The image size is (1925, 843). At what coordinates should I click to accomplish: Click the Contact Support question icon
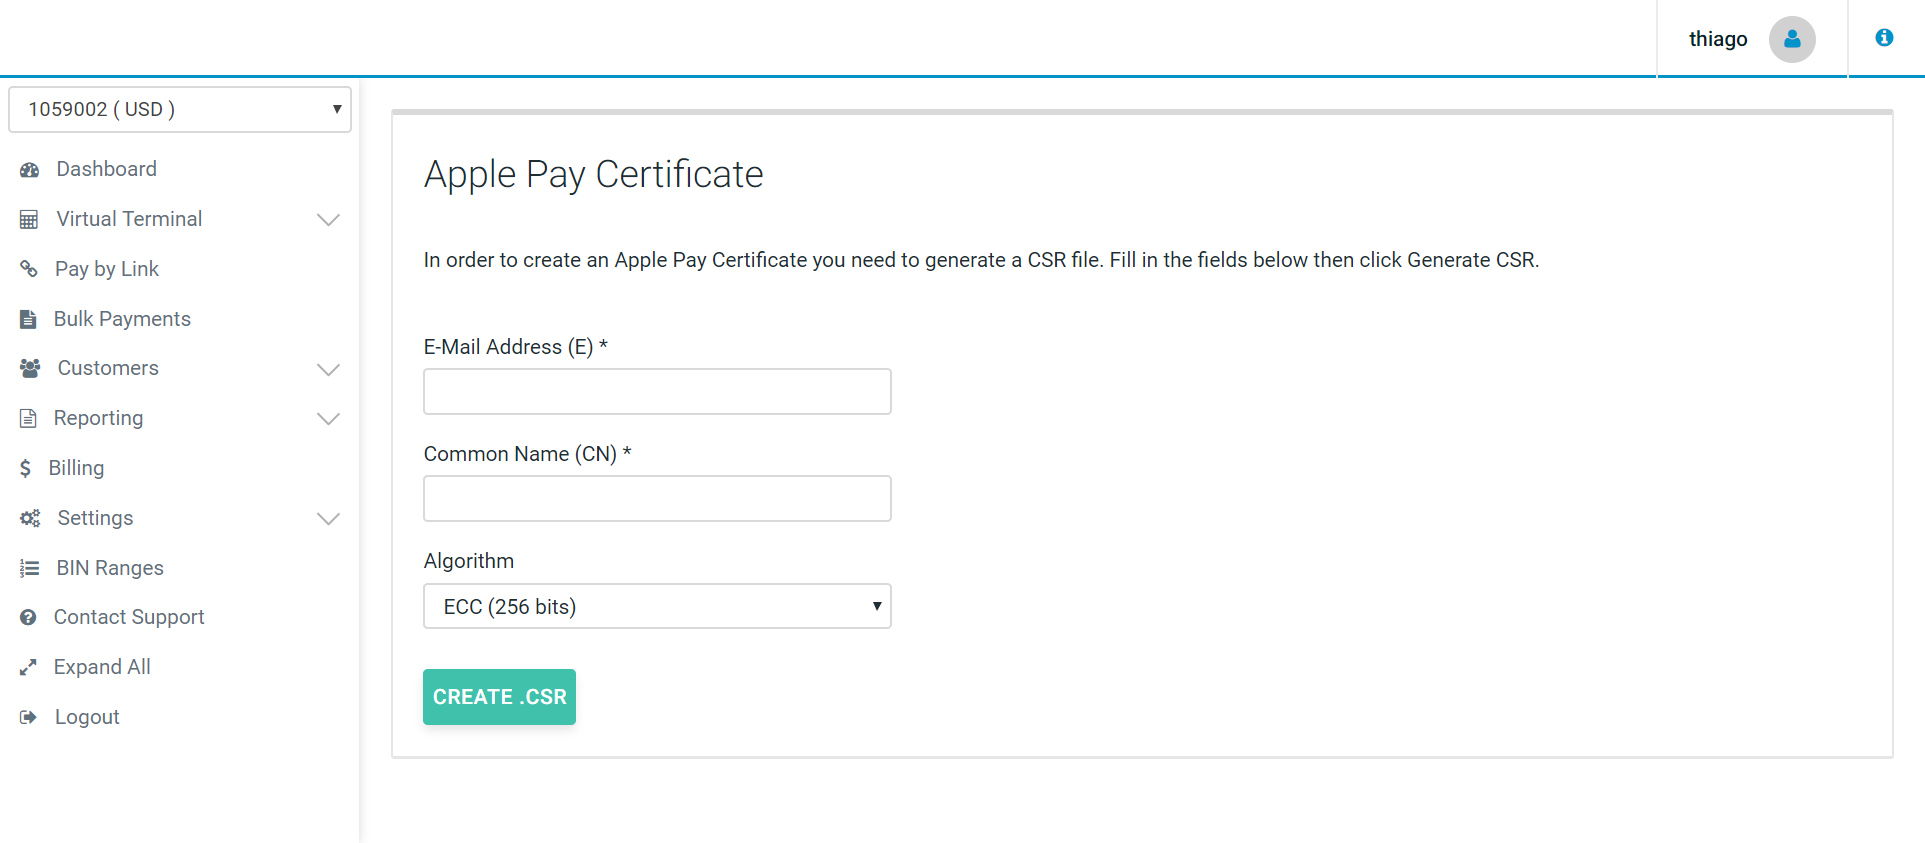click(28, 618)
